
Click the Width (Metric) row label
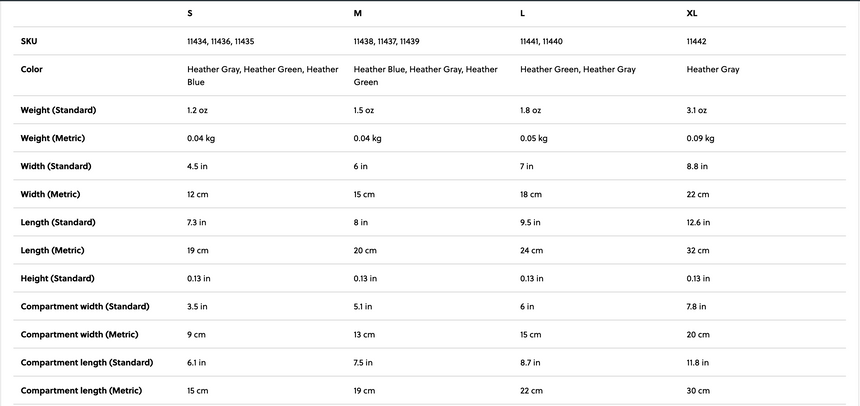pyautogui.click(x=50, y=194)
